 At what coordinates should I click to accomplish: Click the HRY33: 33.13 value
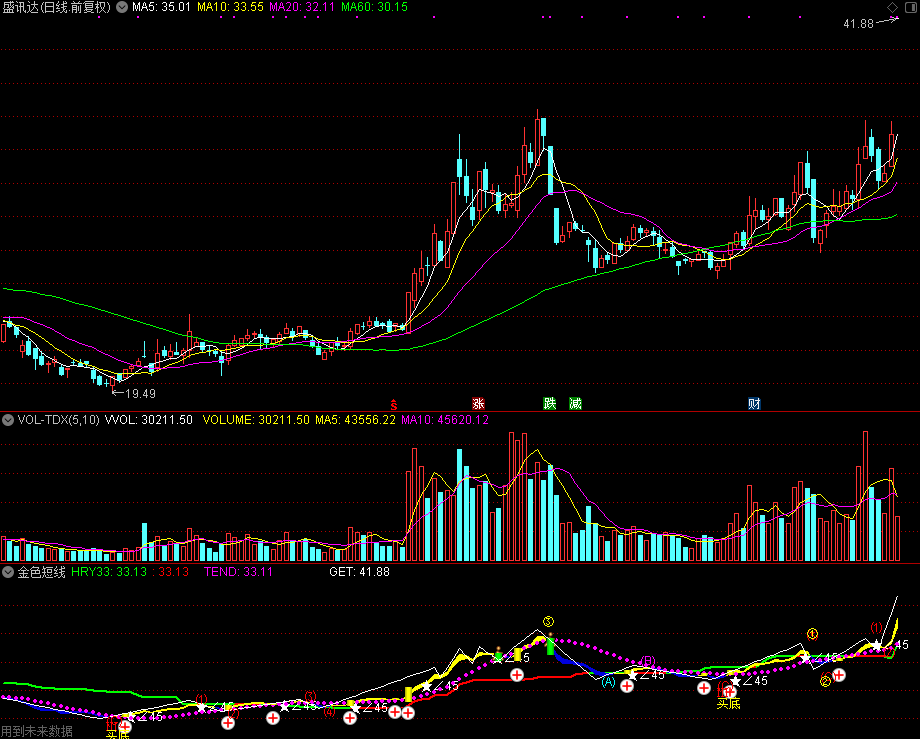click(109, 572)
